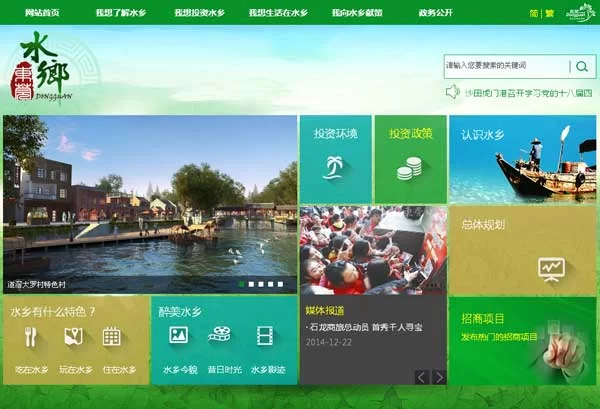This screenshot has height=409, width=600.
Task: Show next media news item
Action: [438, 377]
